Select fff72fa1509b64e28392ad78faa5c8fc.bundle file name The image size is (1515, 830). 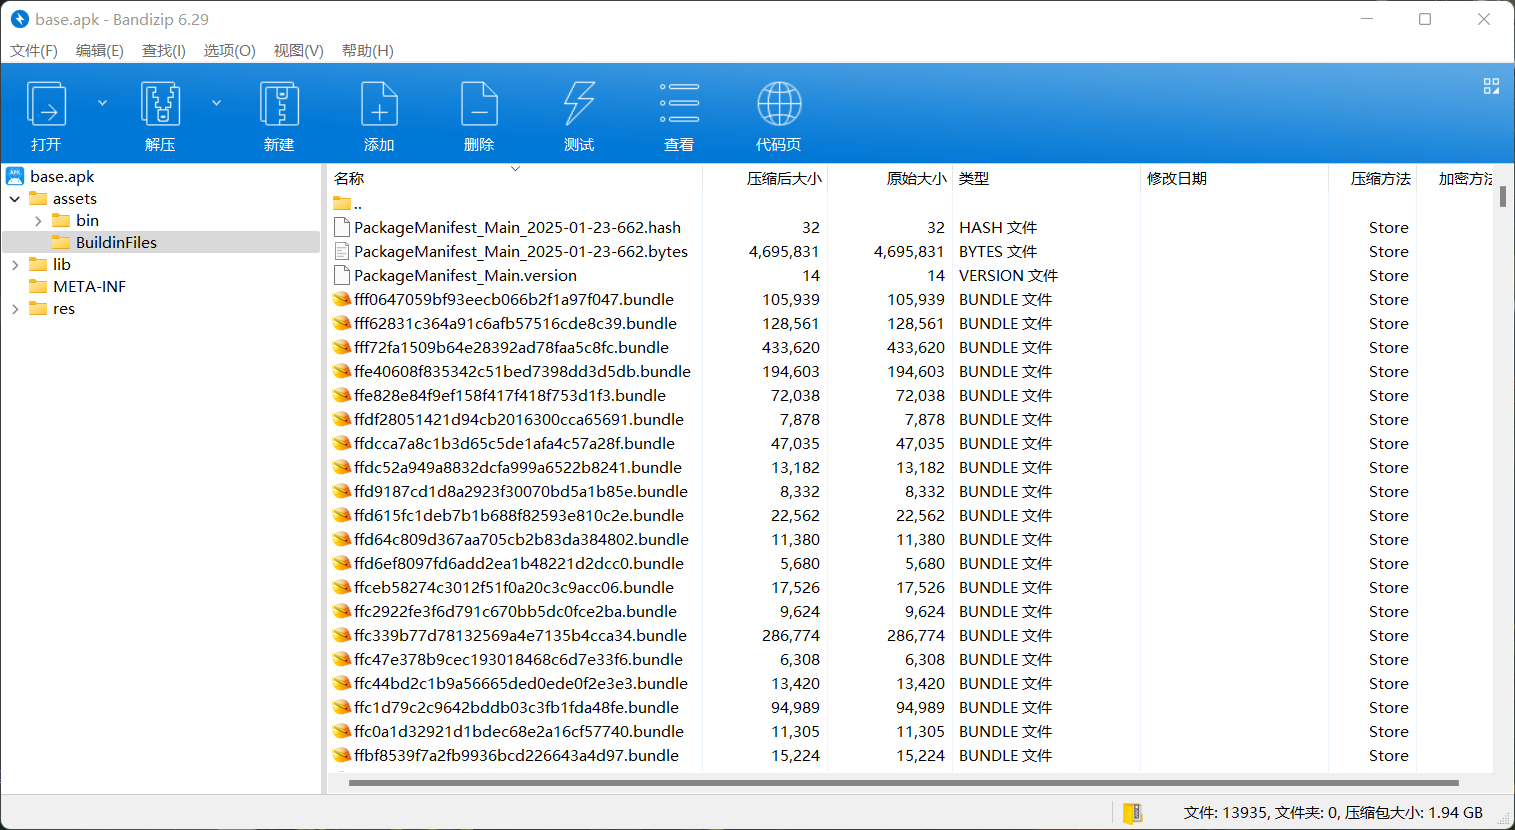point(511,347)
